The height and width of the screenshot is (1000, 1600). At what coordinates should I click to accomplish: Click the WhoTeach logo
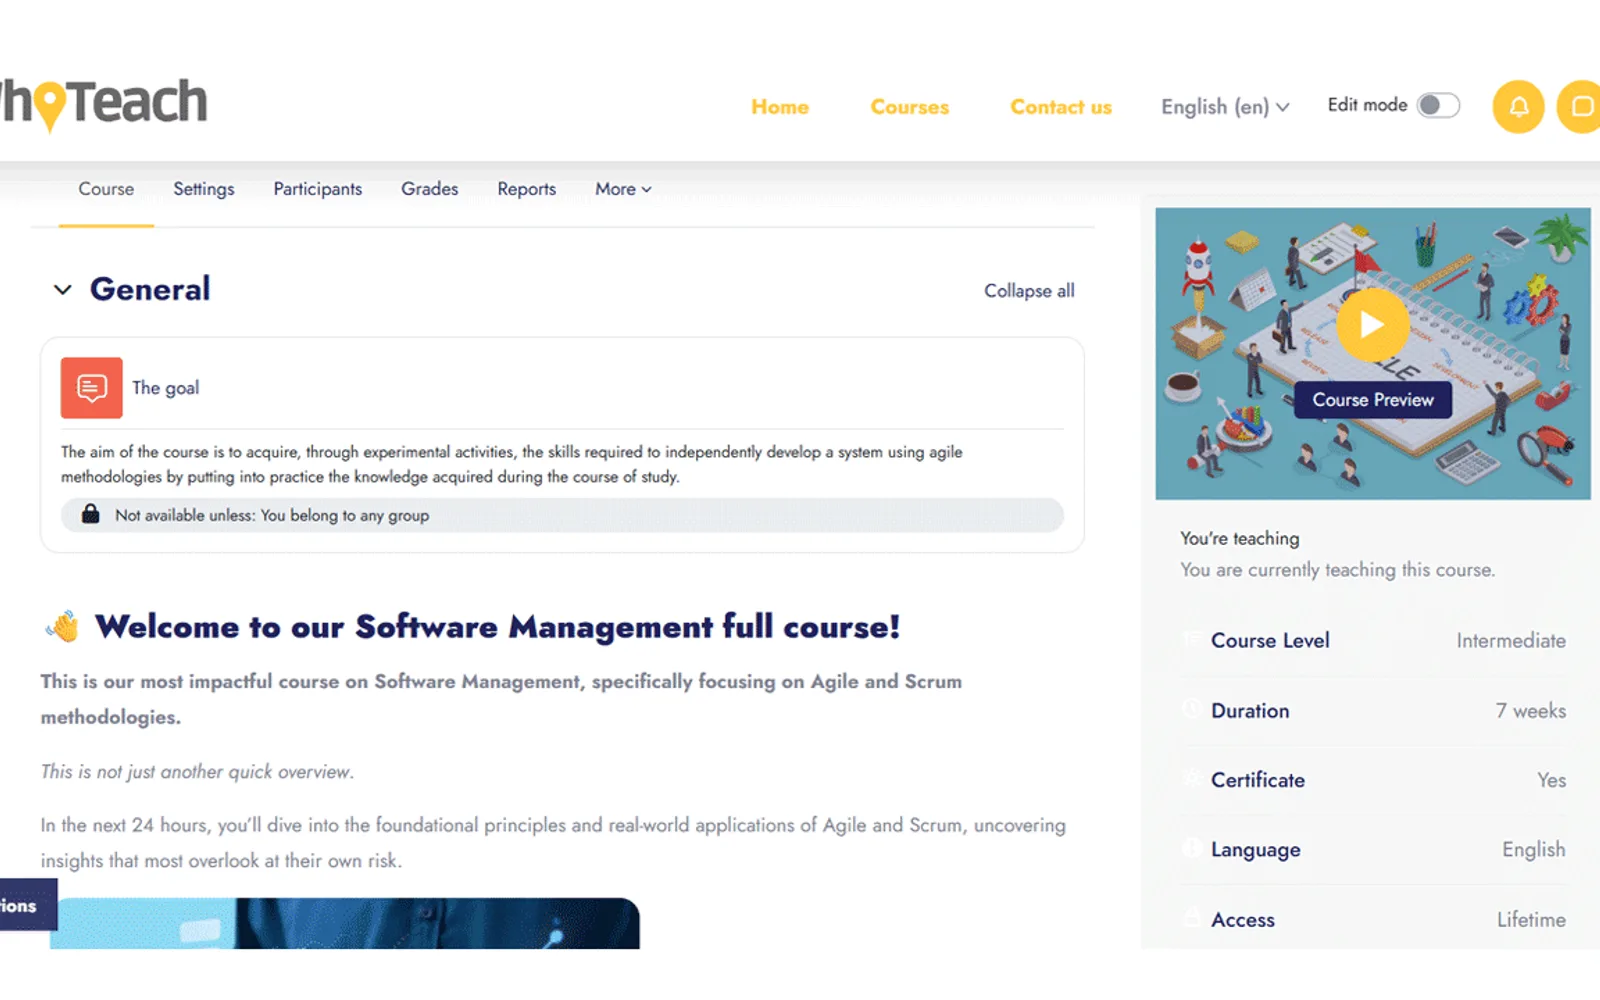[x=103, y=103]
